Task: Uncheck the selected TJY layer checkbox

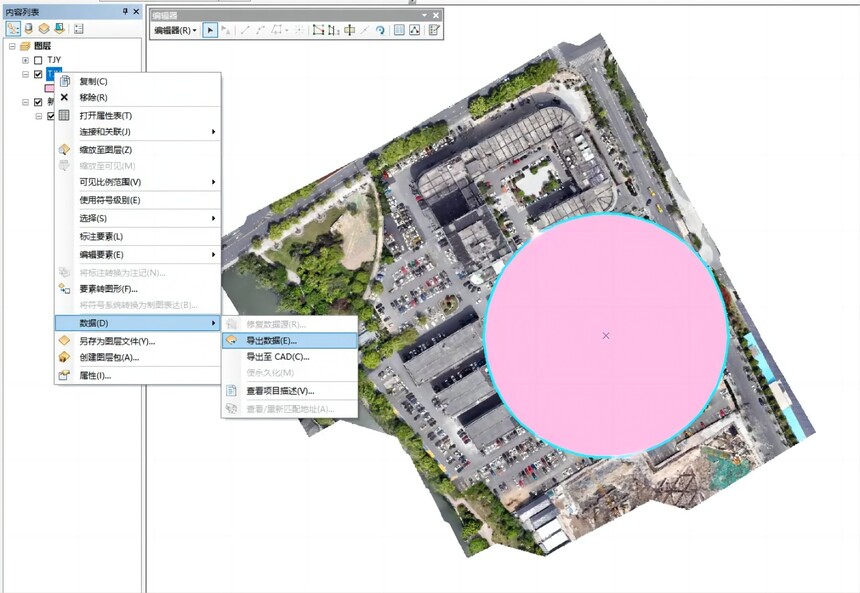Action: click(38, 74)
